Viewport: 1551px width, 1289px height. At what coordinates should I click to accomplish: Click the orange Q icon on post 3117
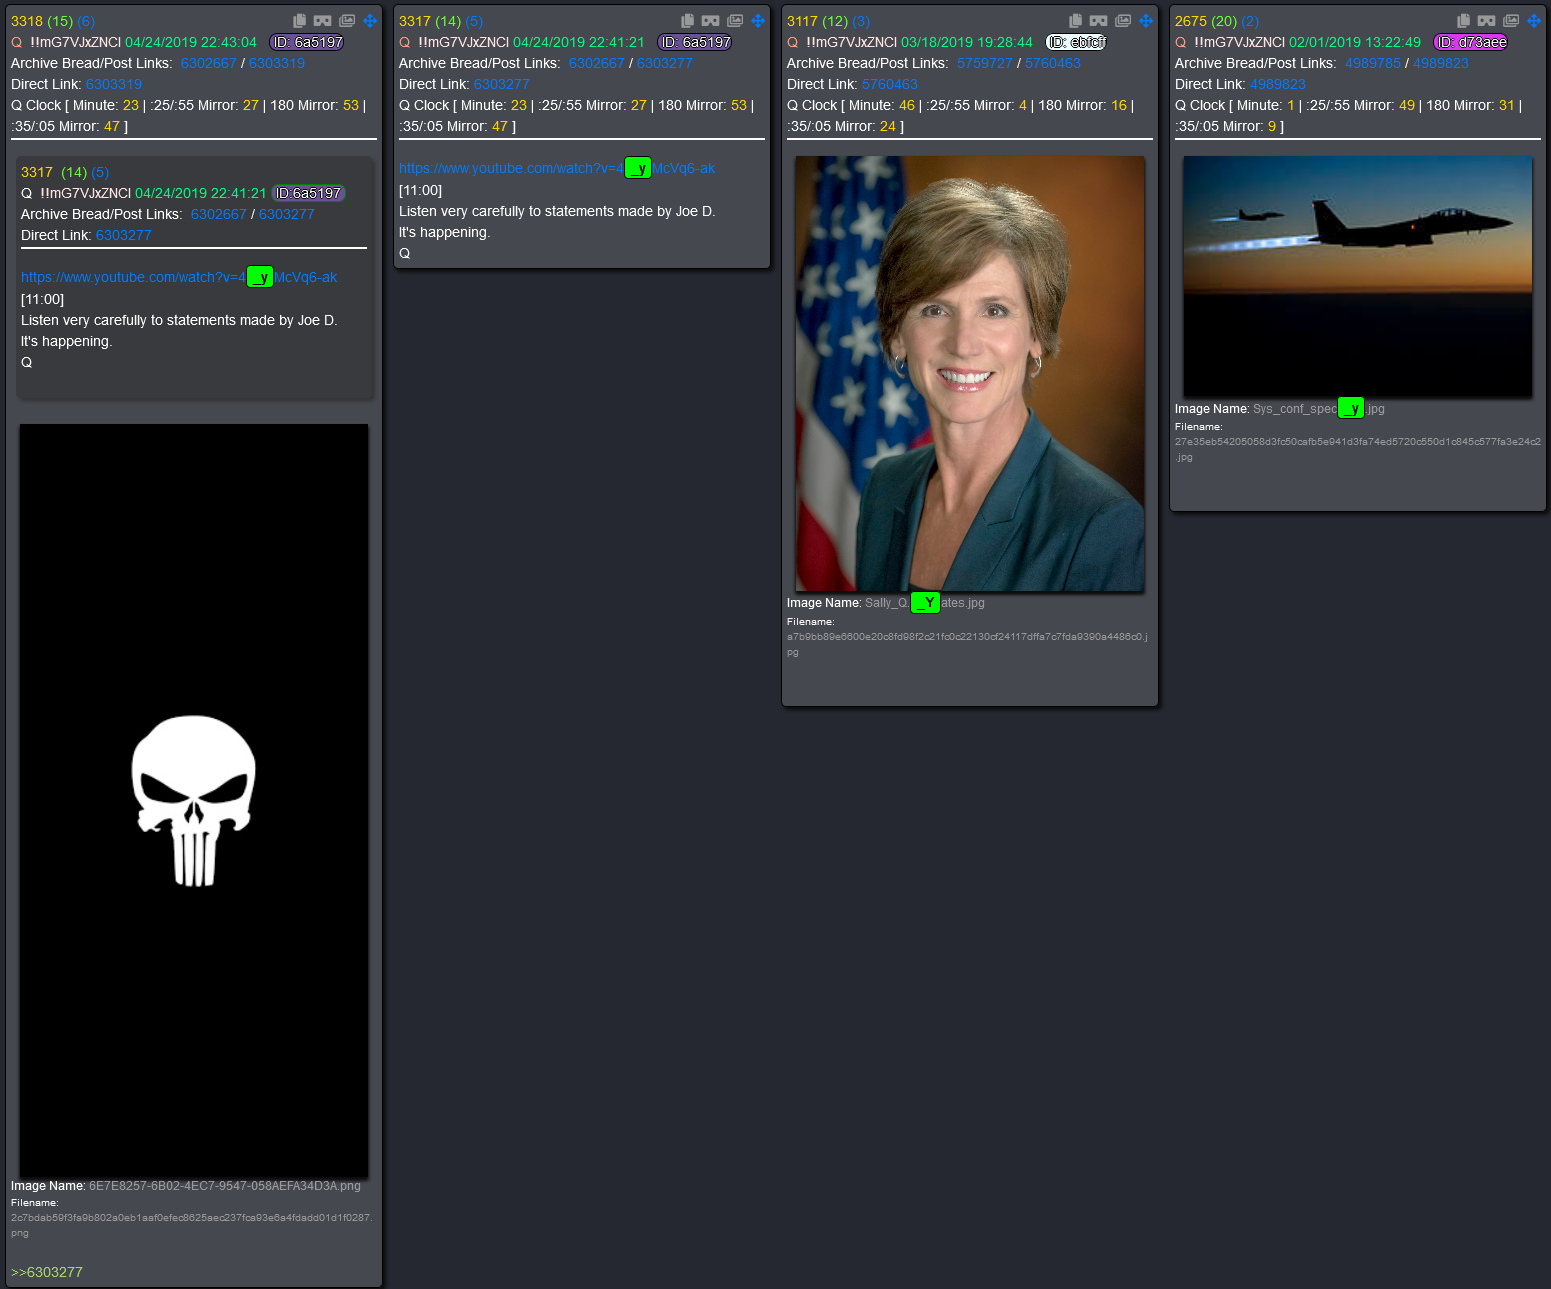click(x=793, y=42)
